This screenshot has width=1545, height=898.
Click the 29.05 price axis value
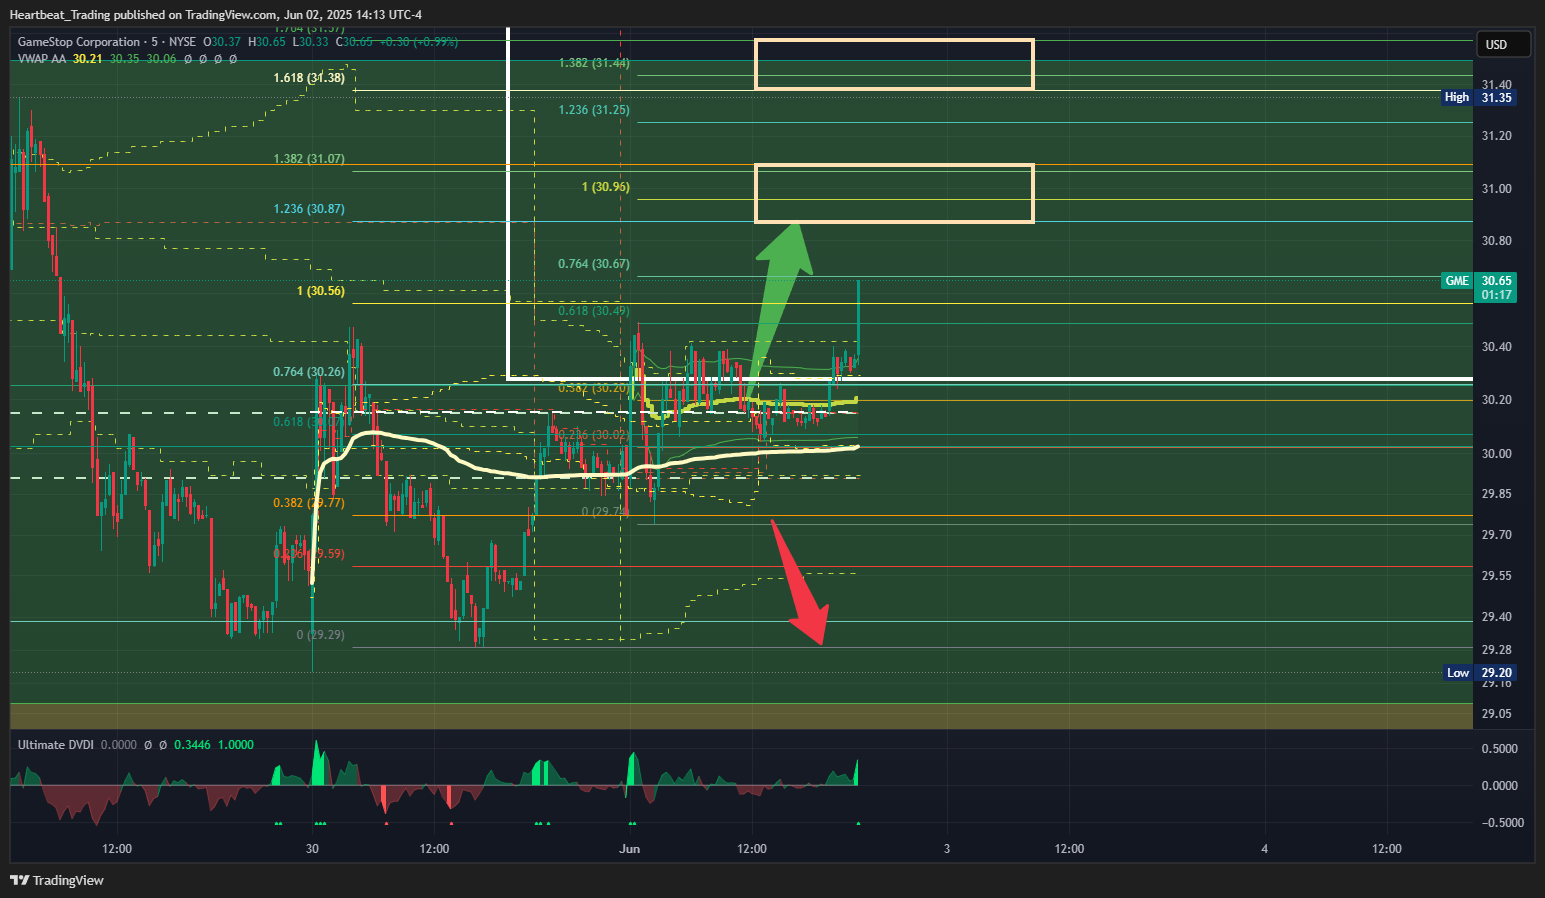[x=1496, y=714]
